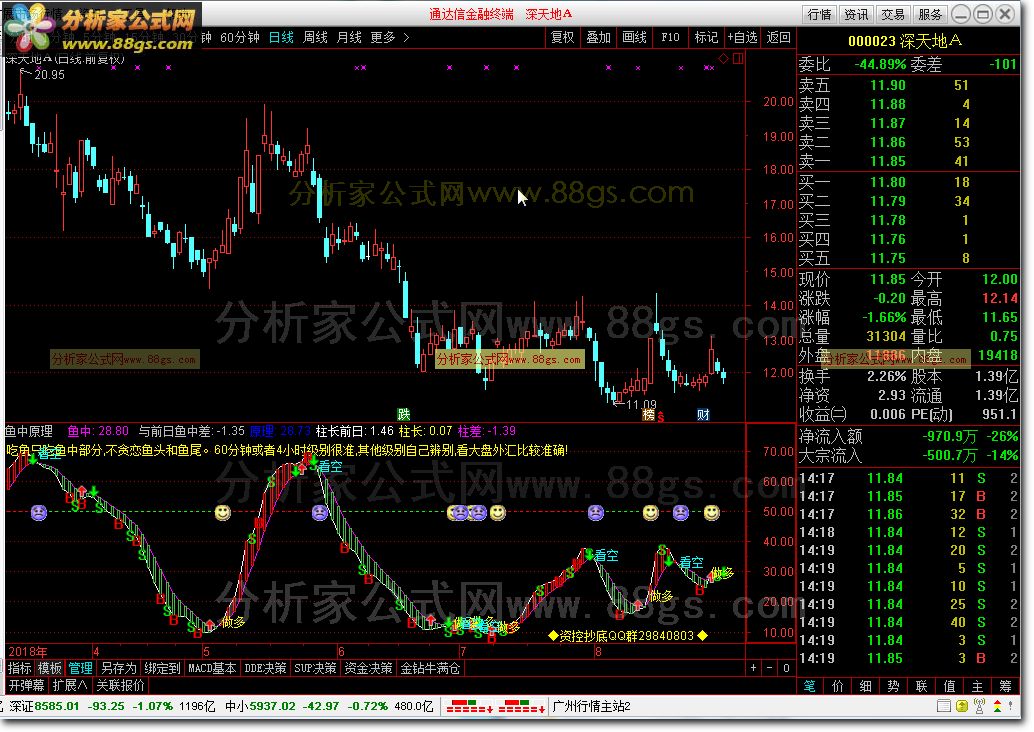
Task: Open the 交易 menu in title bar
Action: pos(893,14)
